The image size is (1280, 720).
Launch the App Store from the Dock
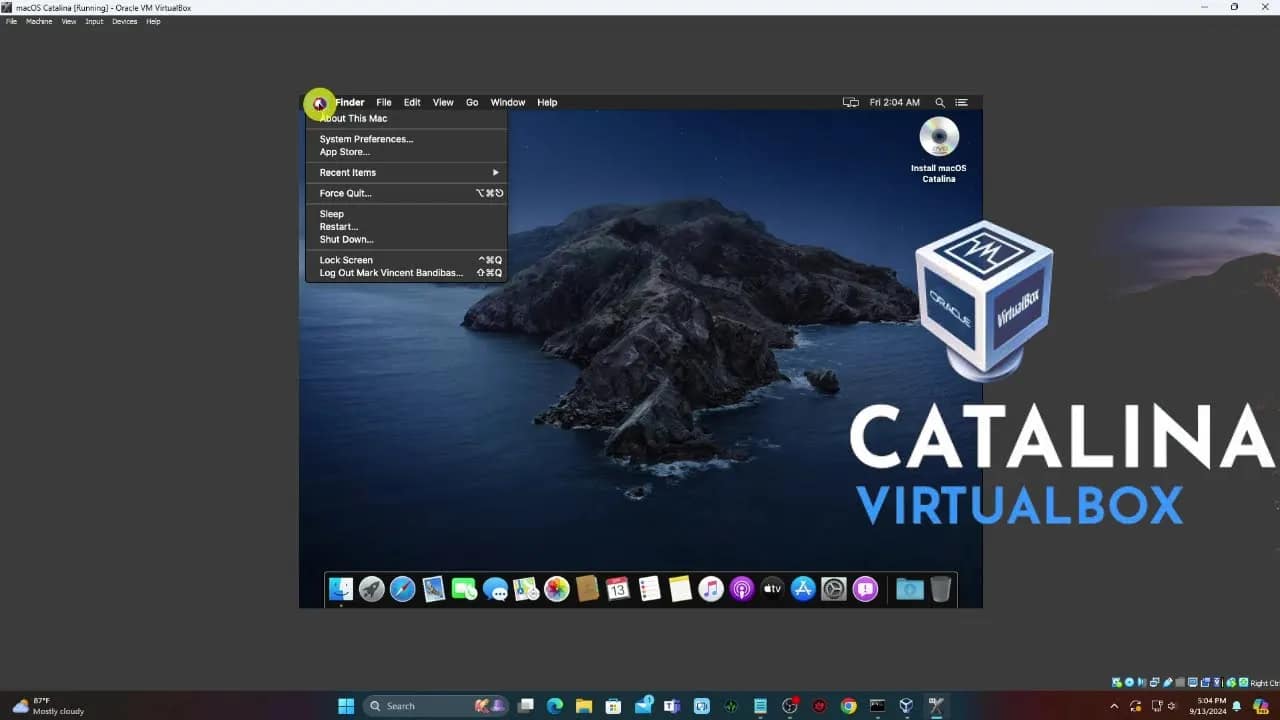pyautogui.click(x=803, y=589)
